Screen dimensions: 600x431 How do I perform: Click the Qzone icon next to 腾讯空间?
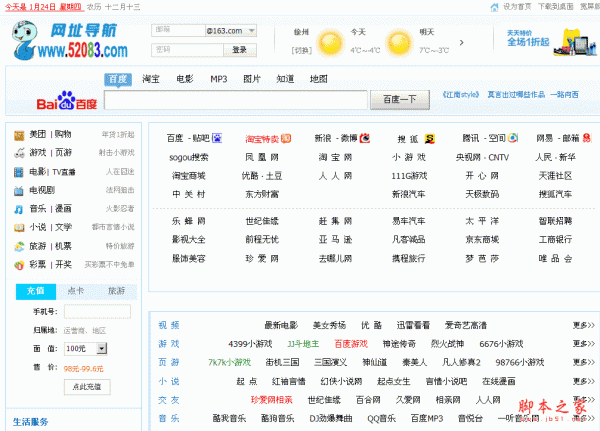pos(513,138)
